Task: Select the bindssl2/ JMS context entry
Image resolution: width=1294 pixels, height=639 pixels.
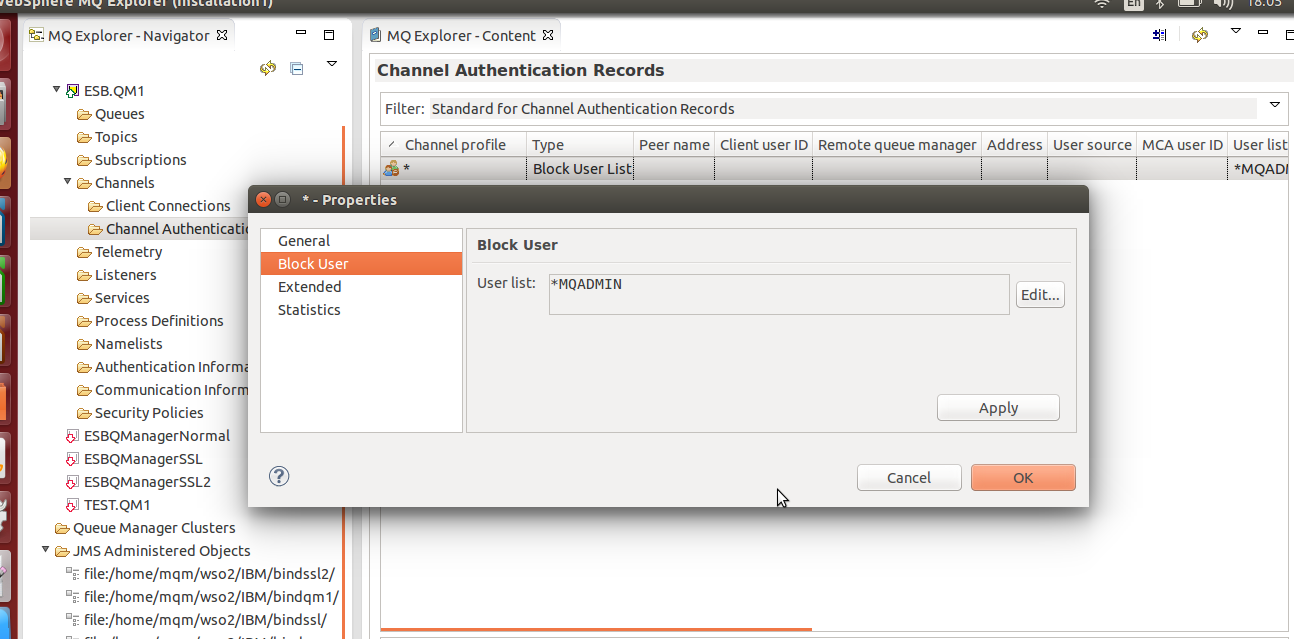Action: pyautogui.click(x=209, y=574)
